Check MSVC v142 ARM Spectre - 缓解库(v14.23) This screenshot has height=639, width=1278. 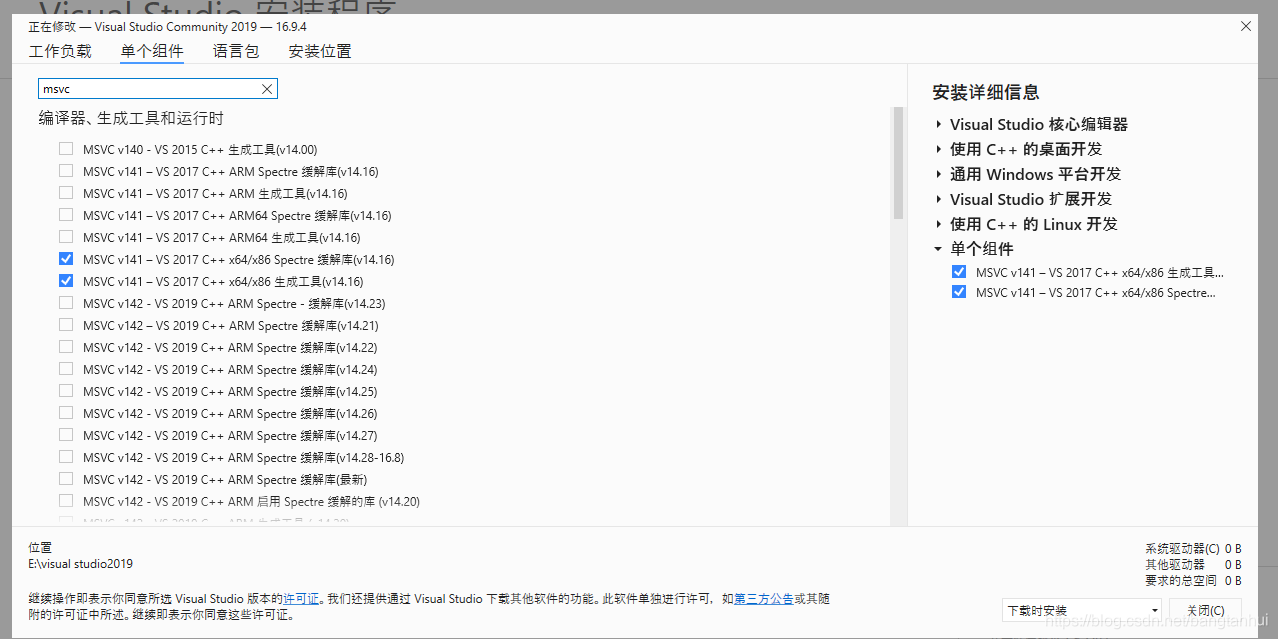tap(66, 303)
